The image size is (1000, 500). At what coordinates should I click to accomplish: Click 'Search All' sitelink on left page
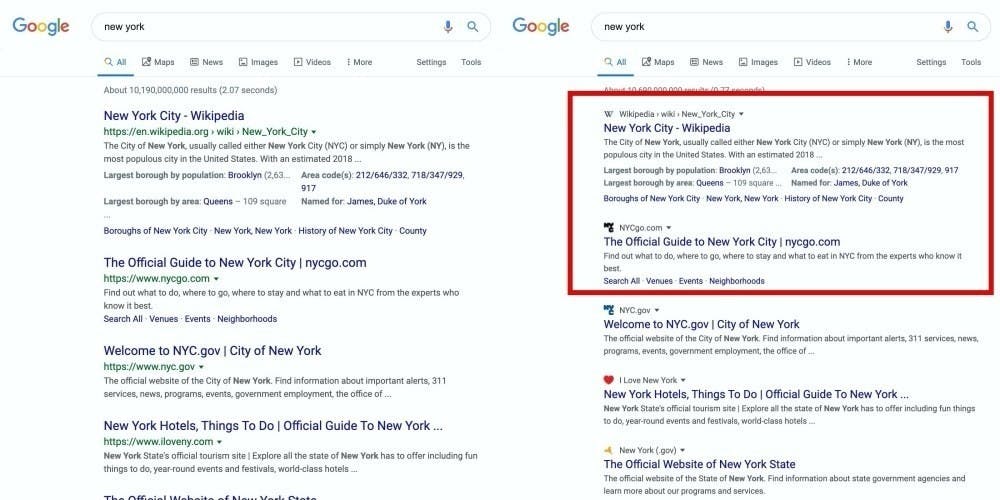[123, 319]
